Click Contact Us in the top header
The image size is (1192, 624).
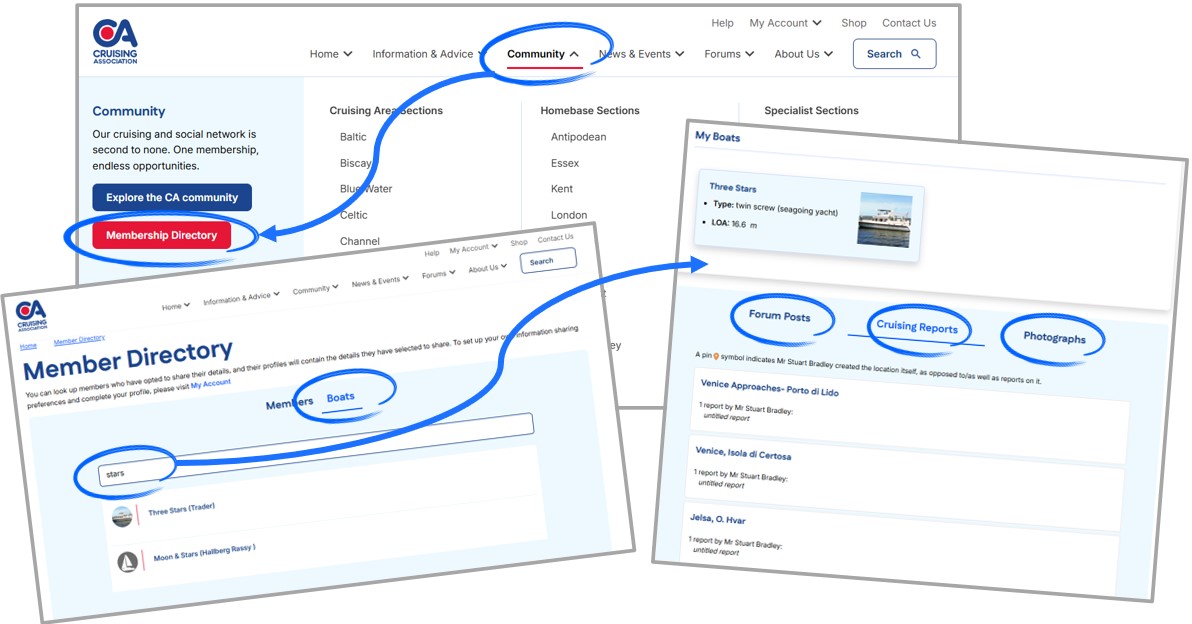tap(909, 23)
